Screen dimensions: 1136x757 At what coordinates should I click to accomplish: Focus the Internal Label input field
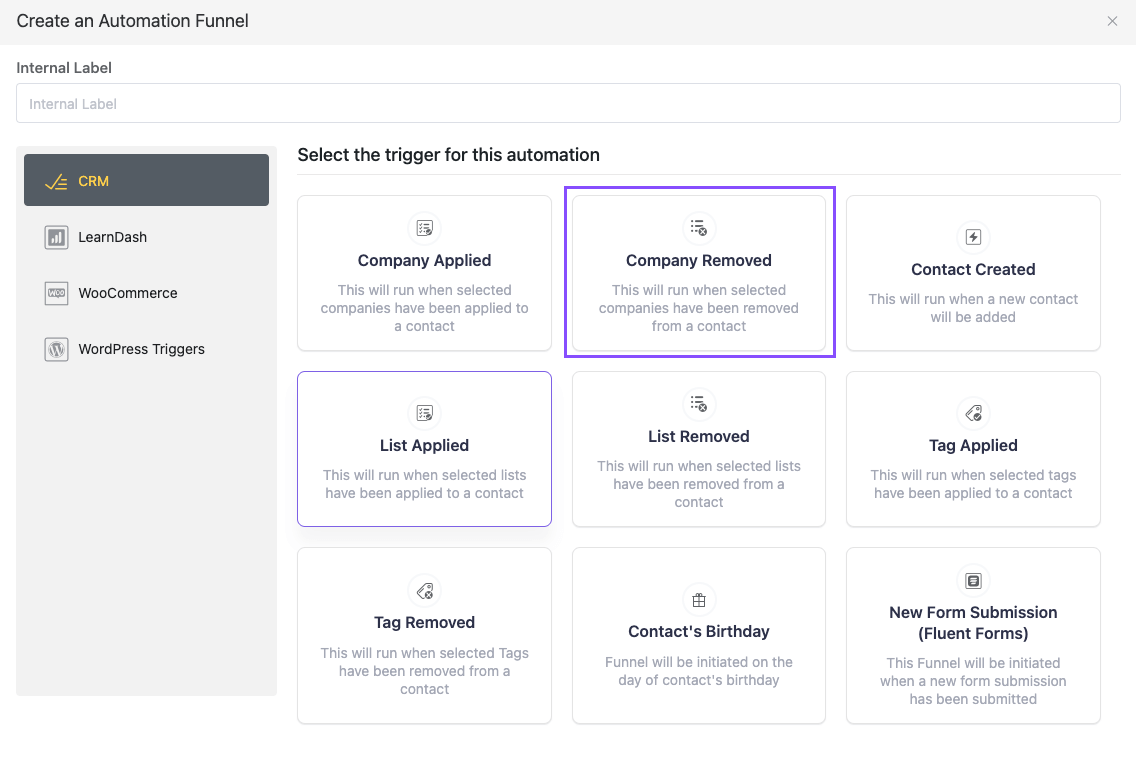click(x=568, y=104)
